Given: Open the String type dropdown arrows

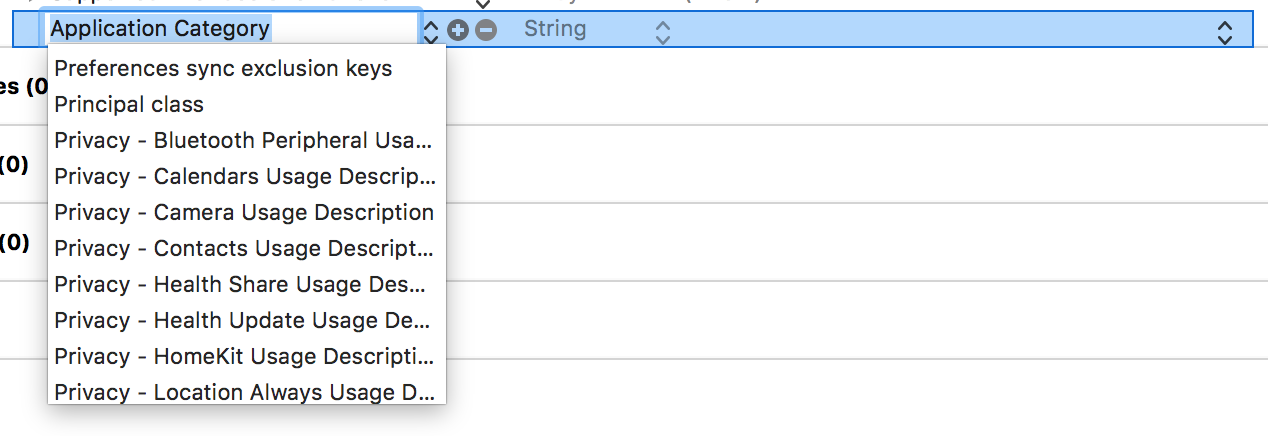Looking at the screenshot, I should tap(662, 31).
